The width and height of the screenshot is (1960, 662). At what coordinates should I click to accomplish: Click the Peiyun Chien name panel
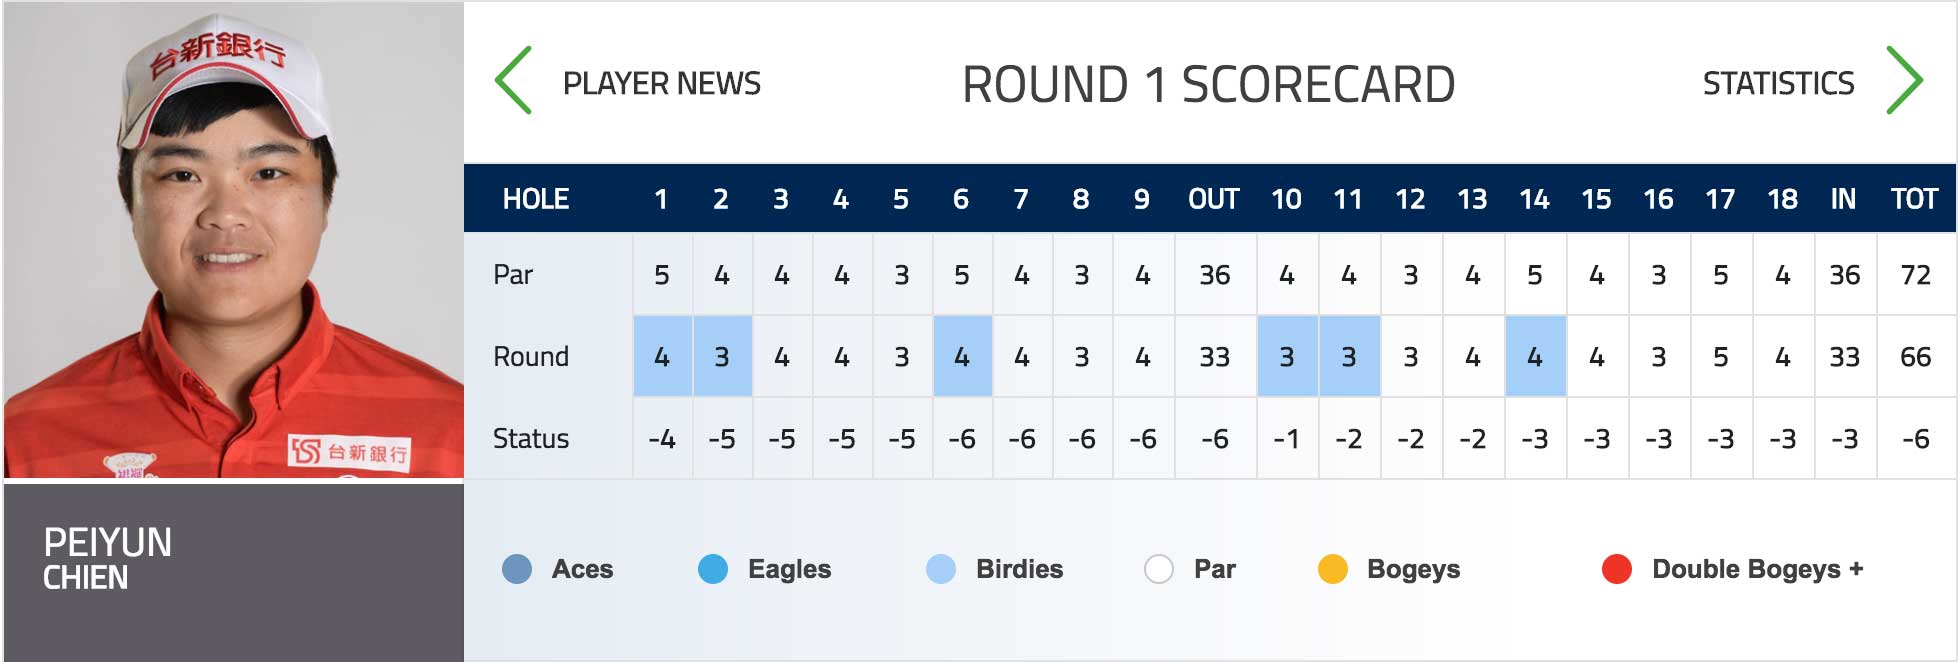click(234, 572)
